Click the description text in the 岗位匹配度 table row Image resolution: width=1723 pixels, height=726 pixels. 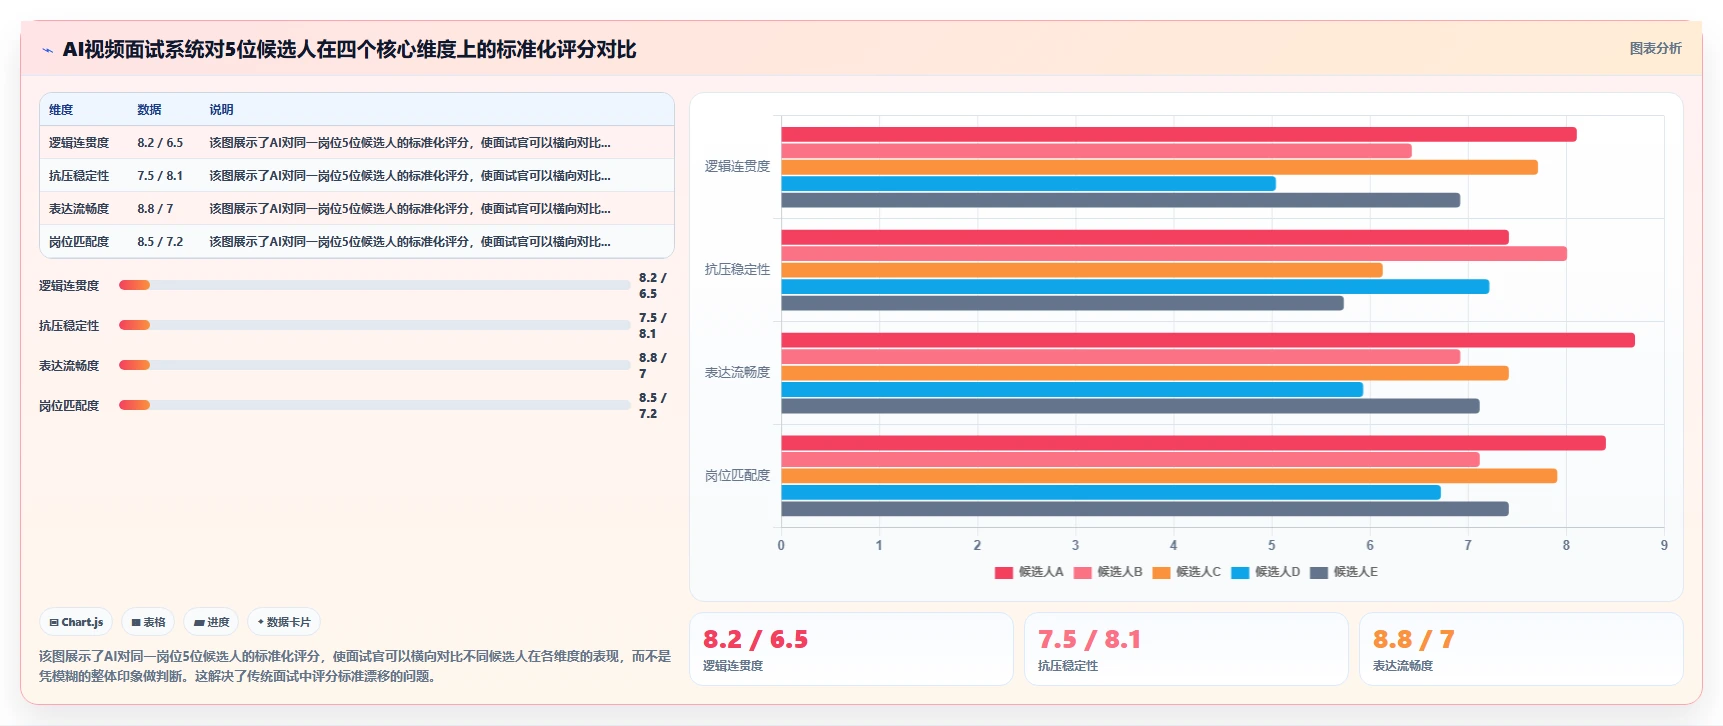point(410,242)
